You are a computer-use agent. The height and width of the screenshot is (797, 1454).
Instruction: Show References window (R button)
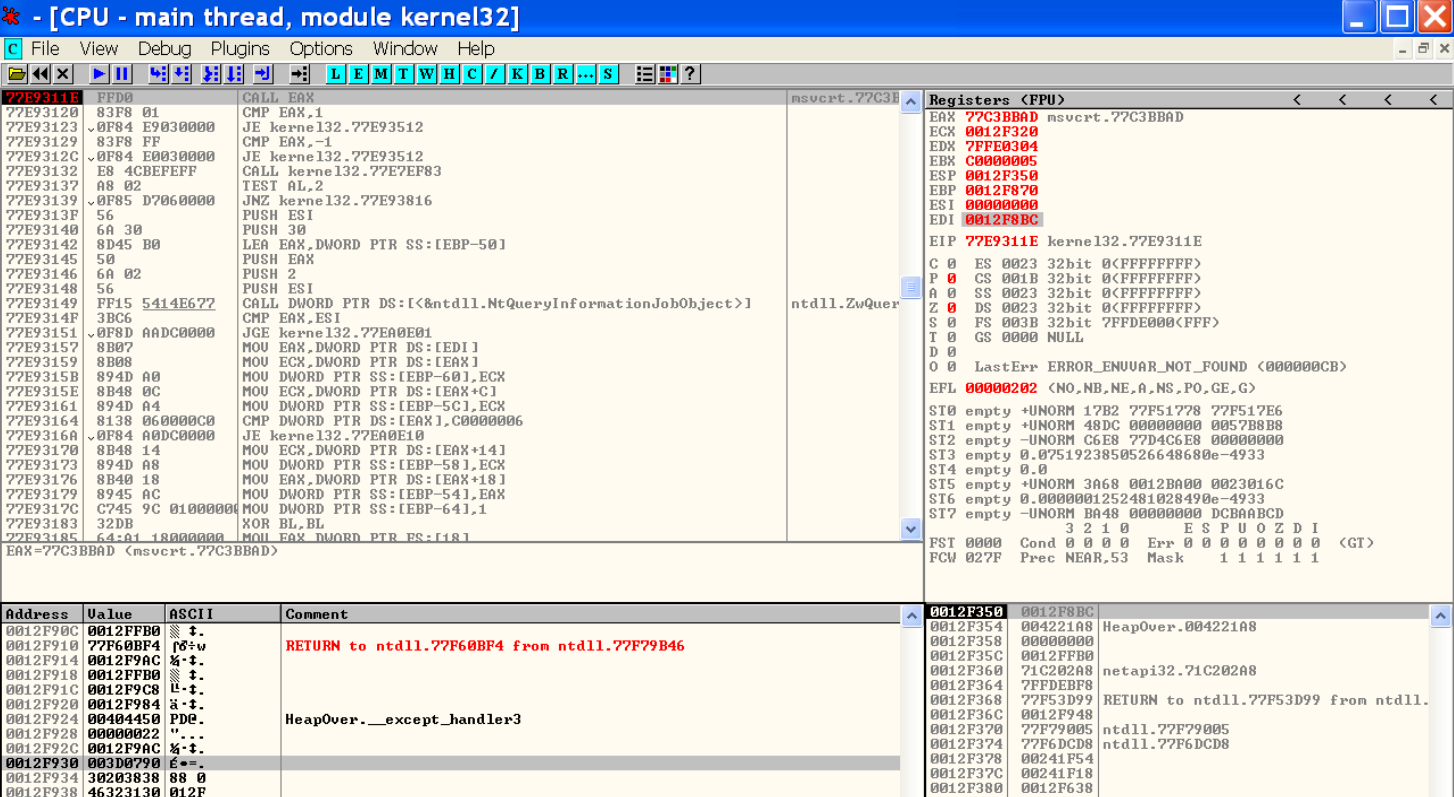pos(563,74)
